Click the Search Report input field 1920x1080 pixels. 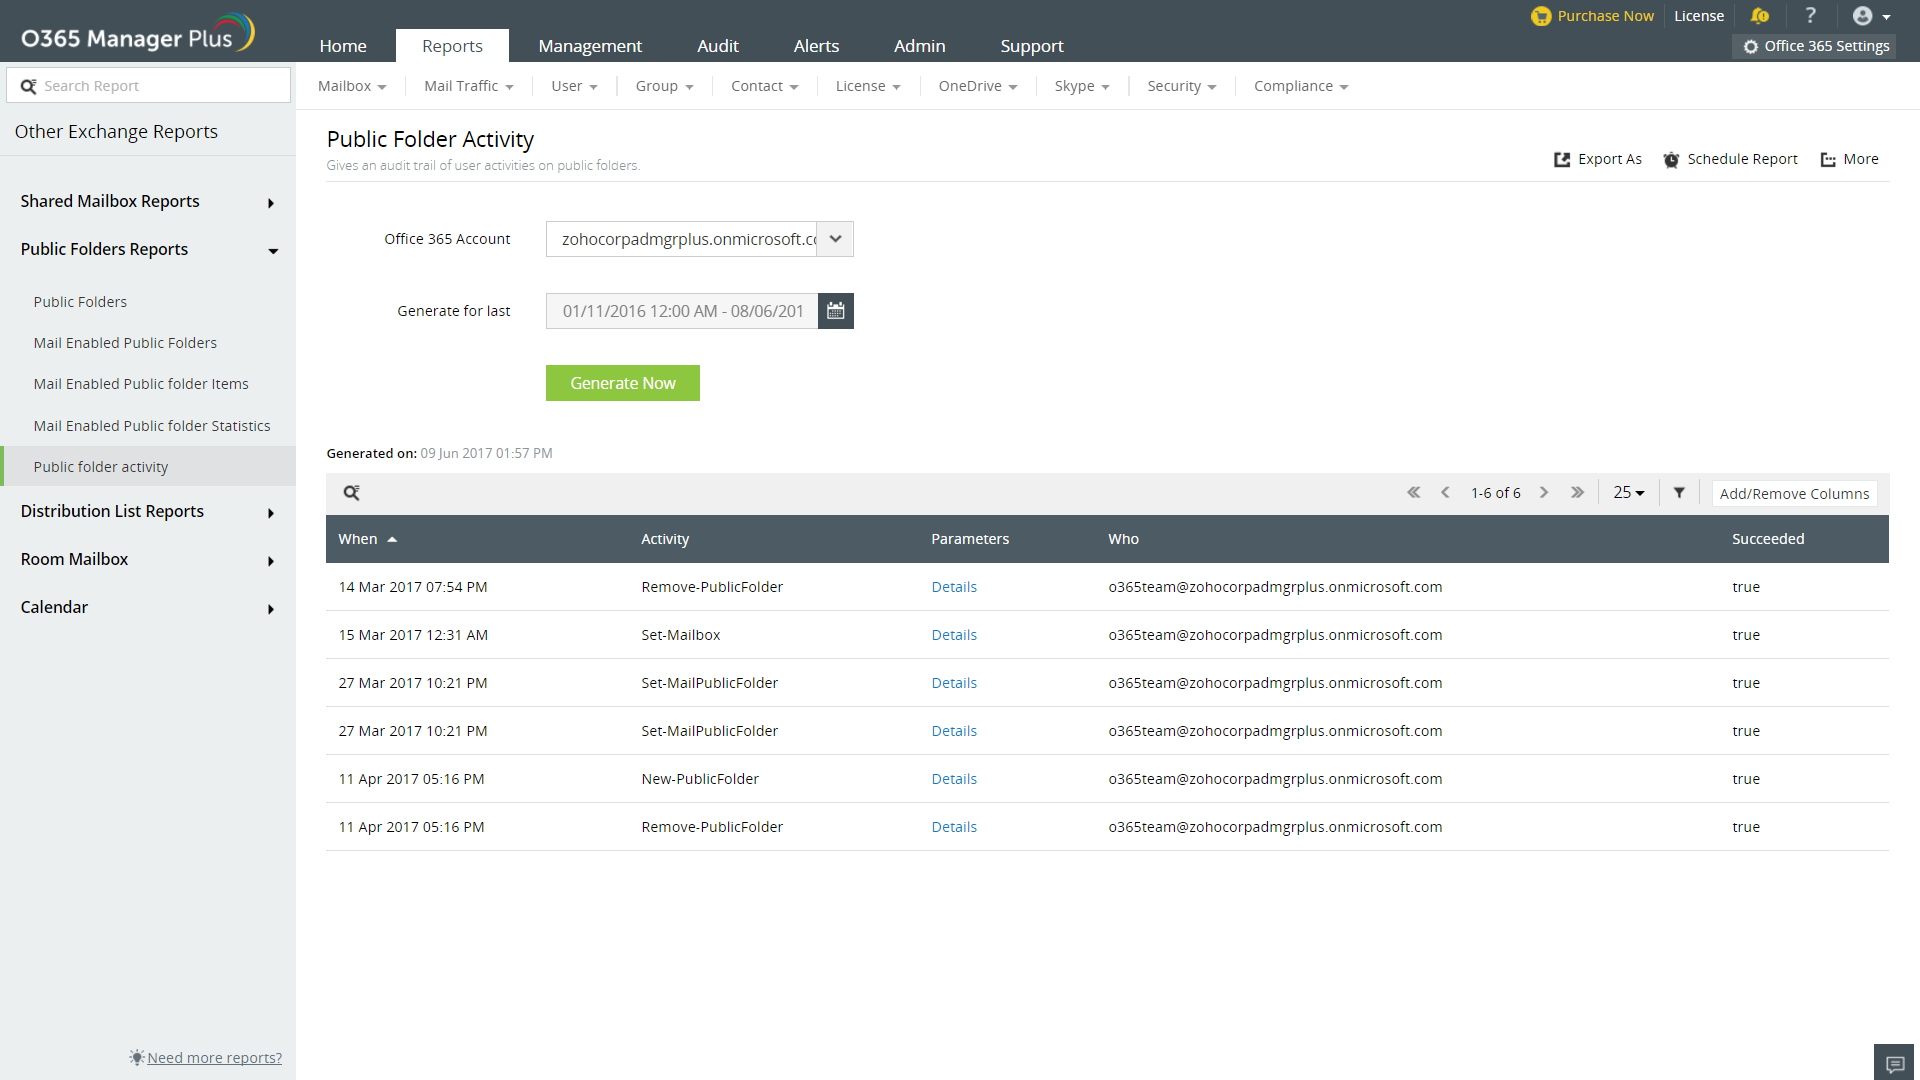pos(160,86)
